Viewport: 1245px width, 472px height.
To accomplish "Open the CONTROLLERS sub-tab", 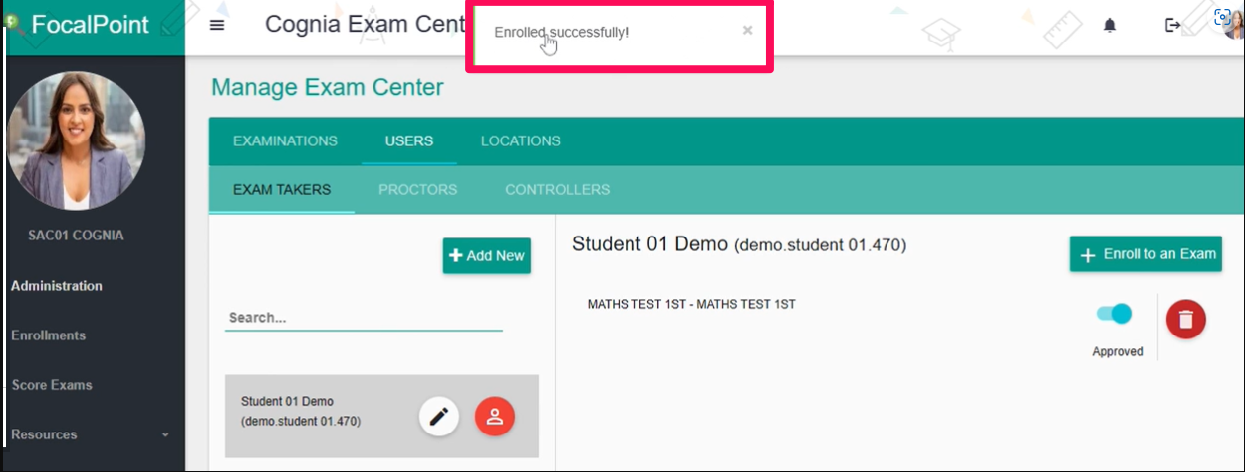I will 558,190.
